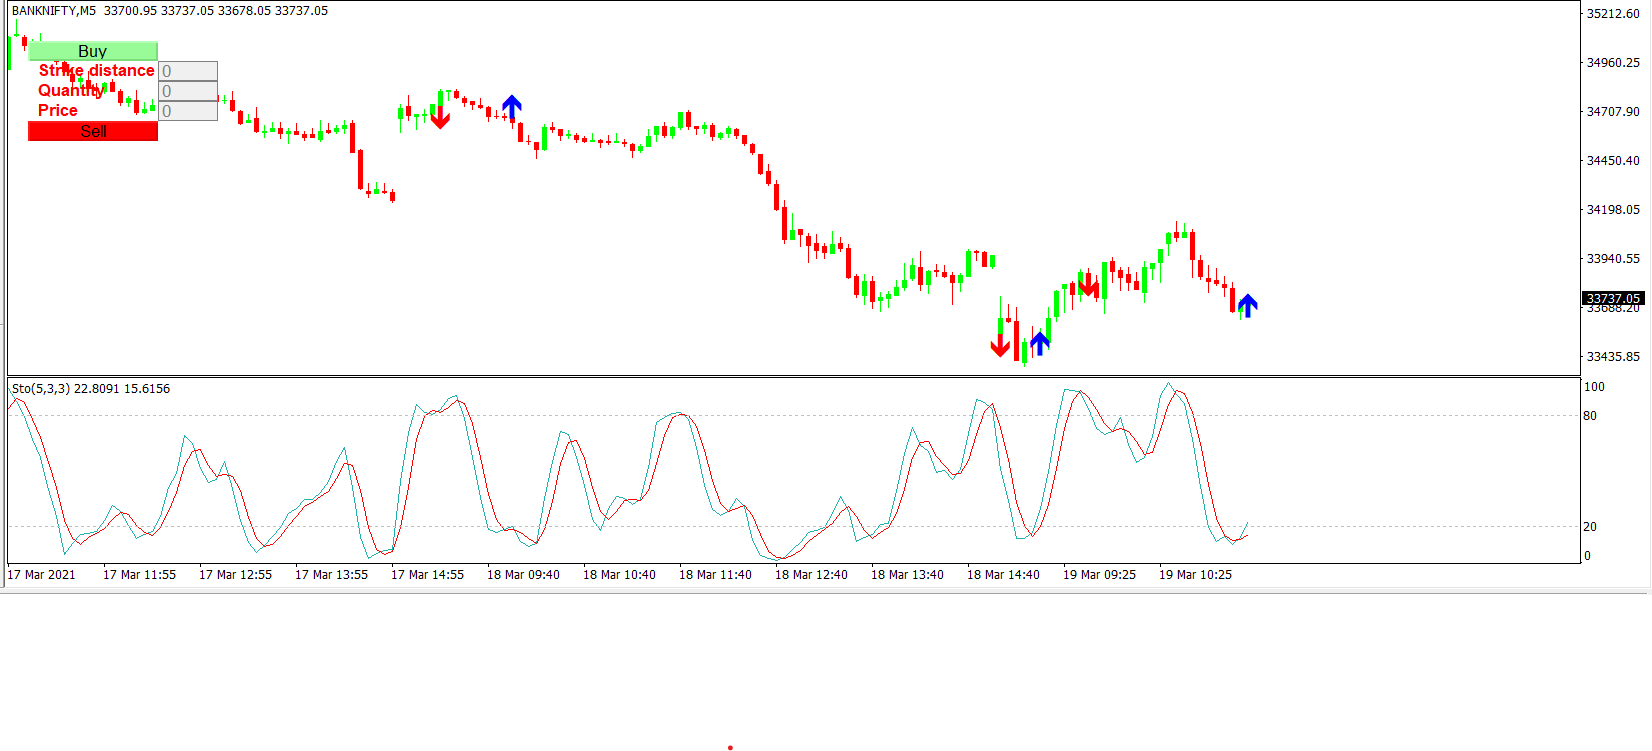This screenshot has width=1652, height=751.
Task: Click the stochastic 20 level label
Action: pos(1590,527)
